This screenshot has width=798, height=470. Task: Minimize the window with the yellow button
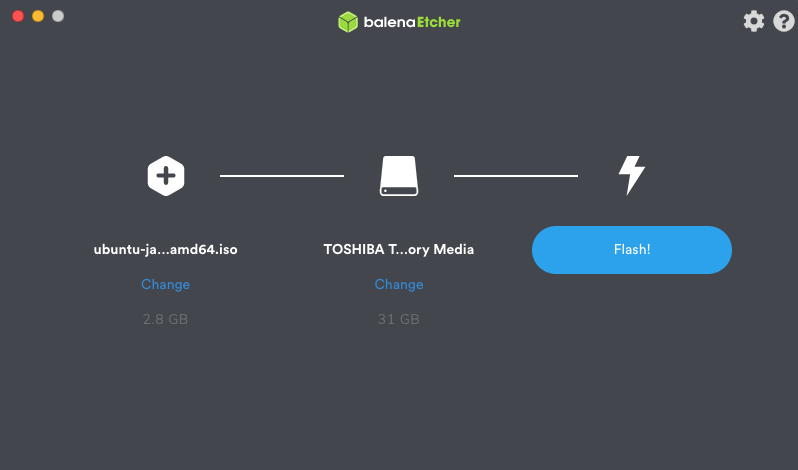point(38,16)
